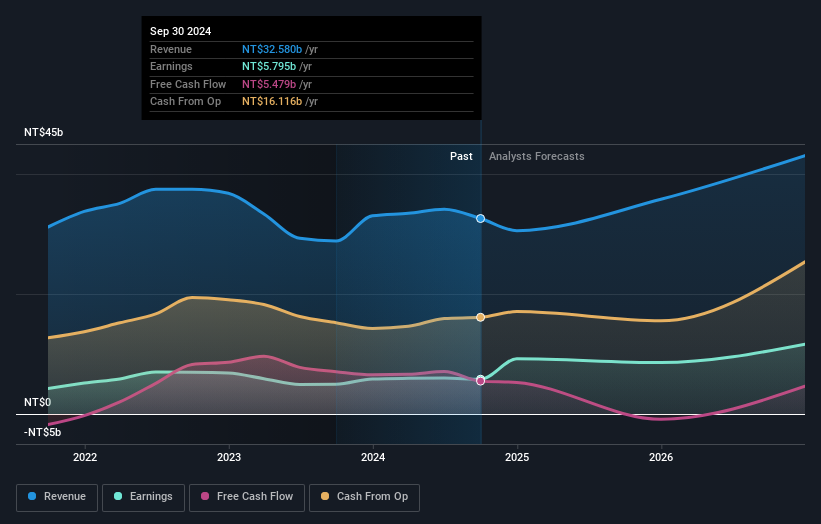This screenshot has width=821, height=524.
Task: Click the -NT$5b y-axis label
Action: coord(42,432)
